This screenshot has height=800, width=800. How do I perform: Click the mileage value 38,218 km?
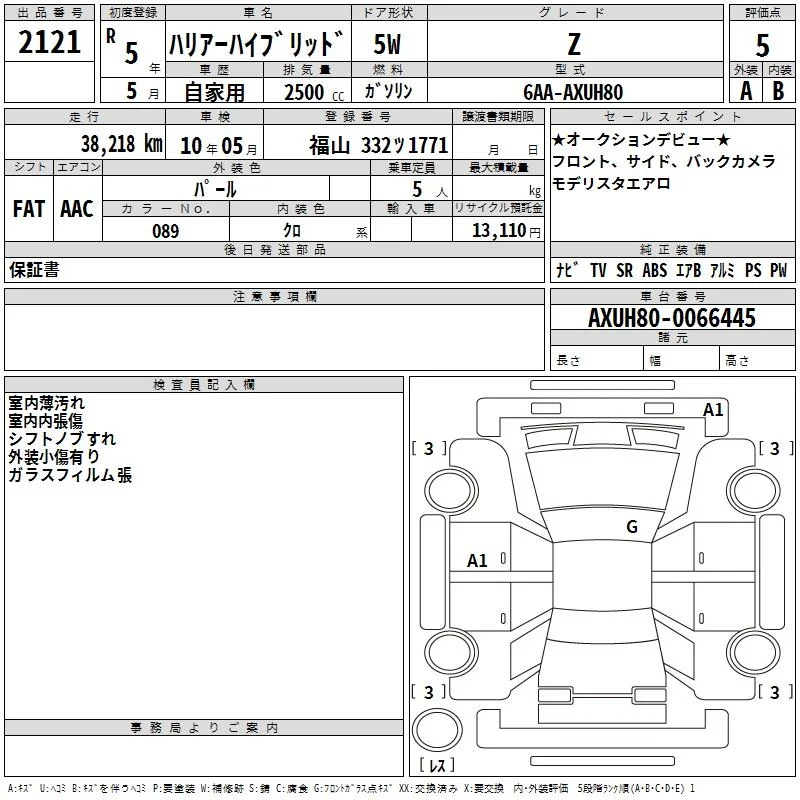[121, 144]
